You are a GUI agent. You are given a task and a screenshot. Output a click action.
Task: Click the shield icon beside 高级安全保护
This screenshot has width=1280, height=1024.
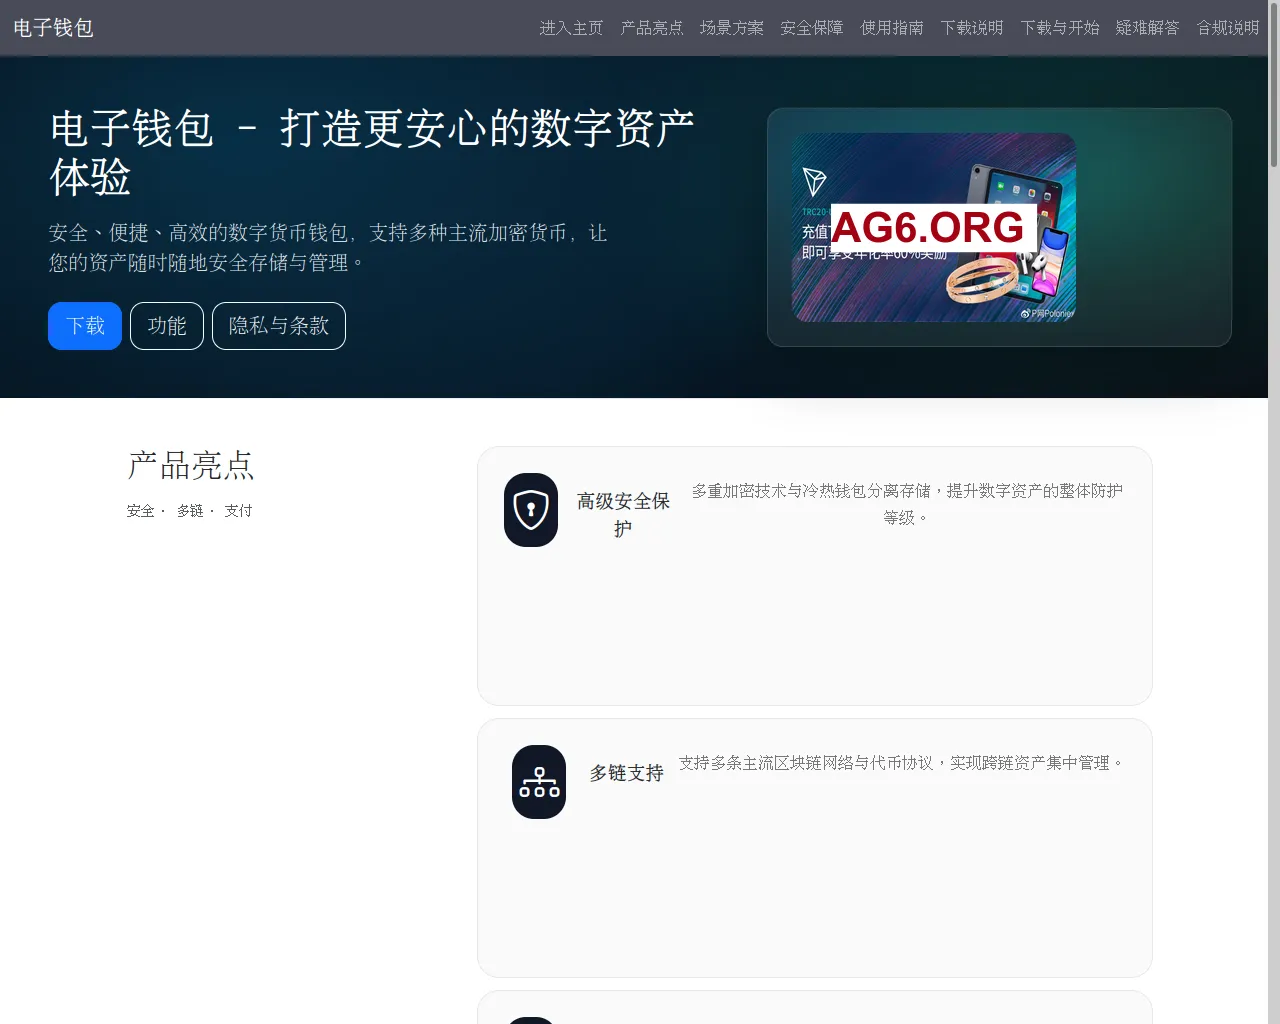point(531,510)
